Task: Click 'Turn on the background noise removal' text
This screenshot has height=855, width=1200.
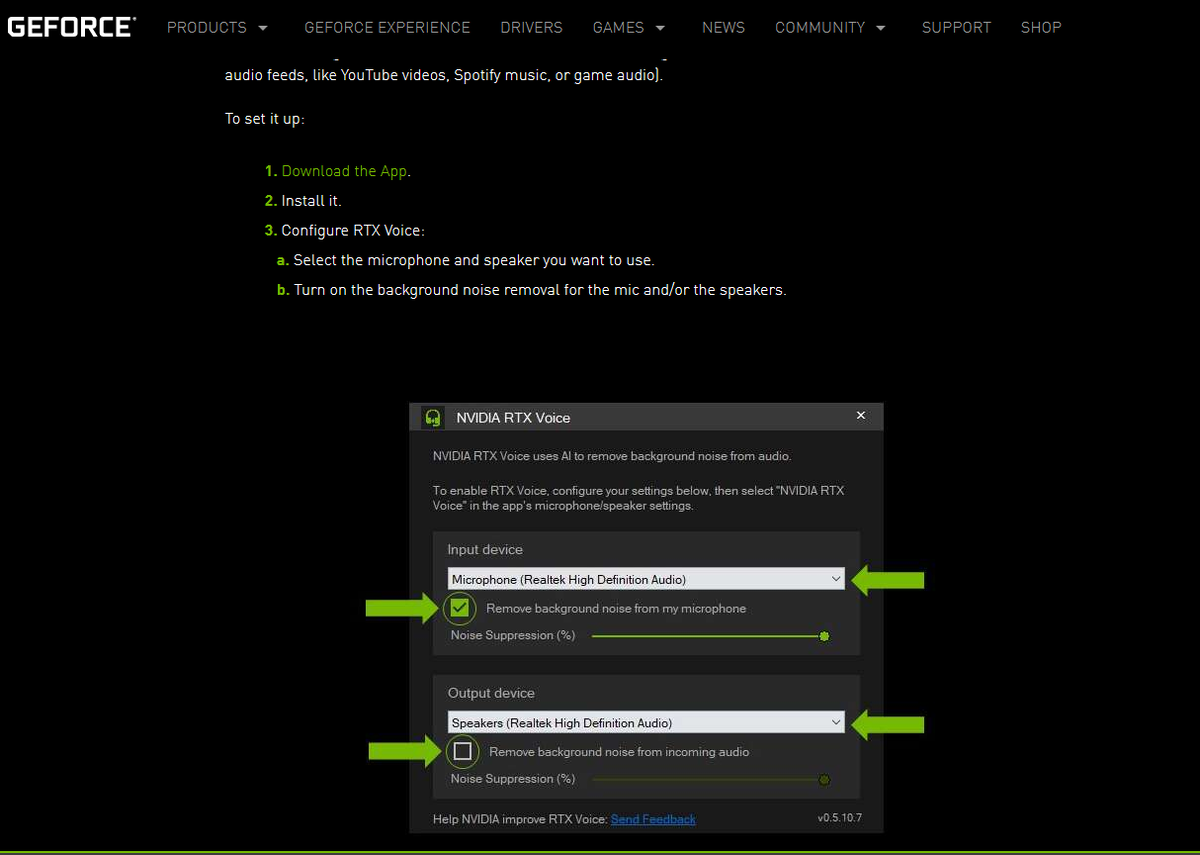Action: coord(540,290)
